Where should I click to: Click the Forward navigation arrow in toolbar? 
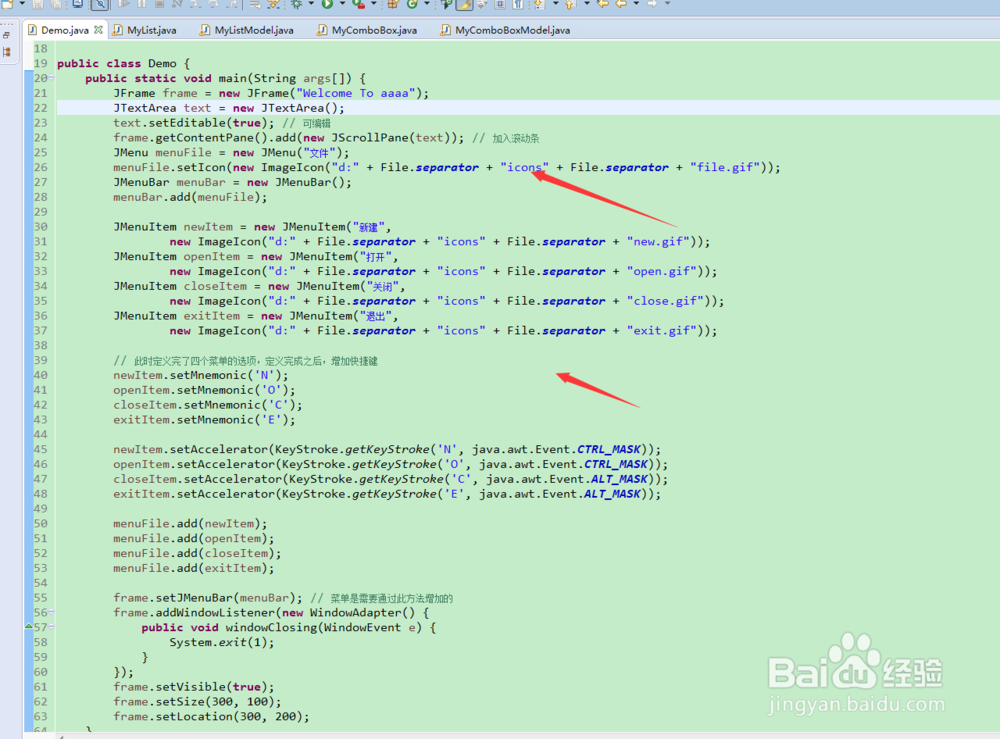coord(652,4)
